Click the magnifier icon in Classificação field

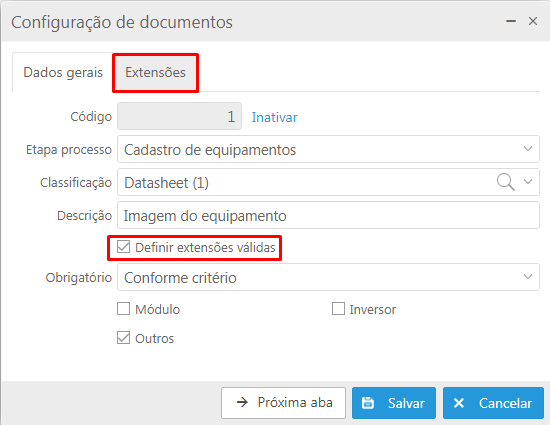pos(505,182)
